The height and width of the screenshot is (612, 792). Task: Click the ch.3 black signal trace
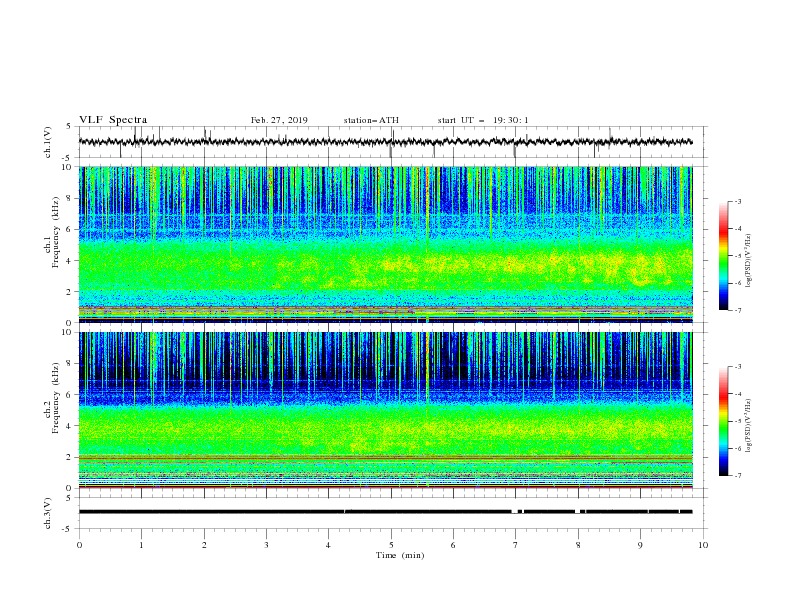click(385, 512)
